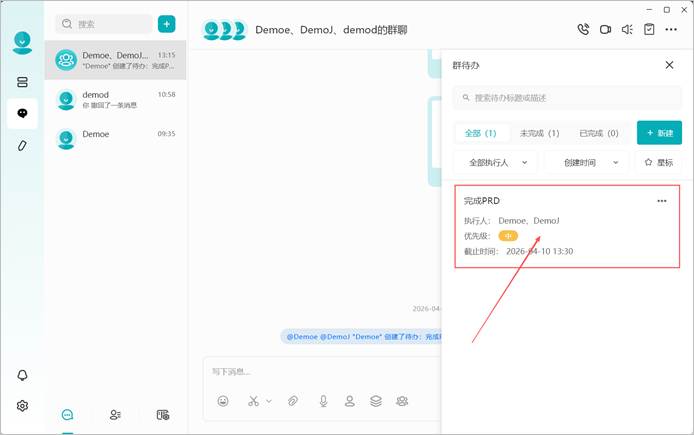The image size is (694, 435).
Task: Click the todo title search field
Action: [567, 98]
